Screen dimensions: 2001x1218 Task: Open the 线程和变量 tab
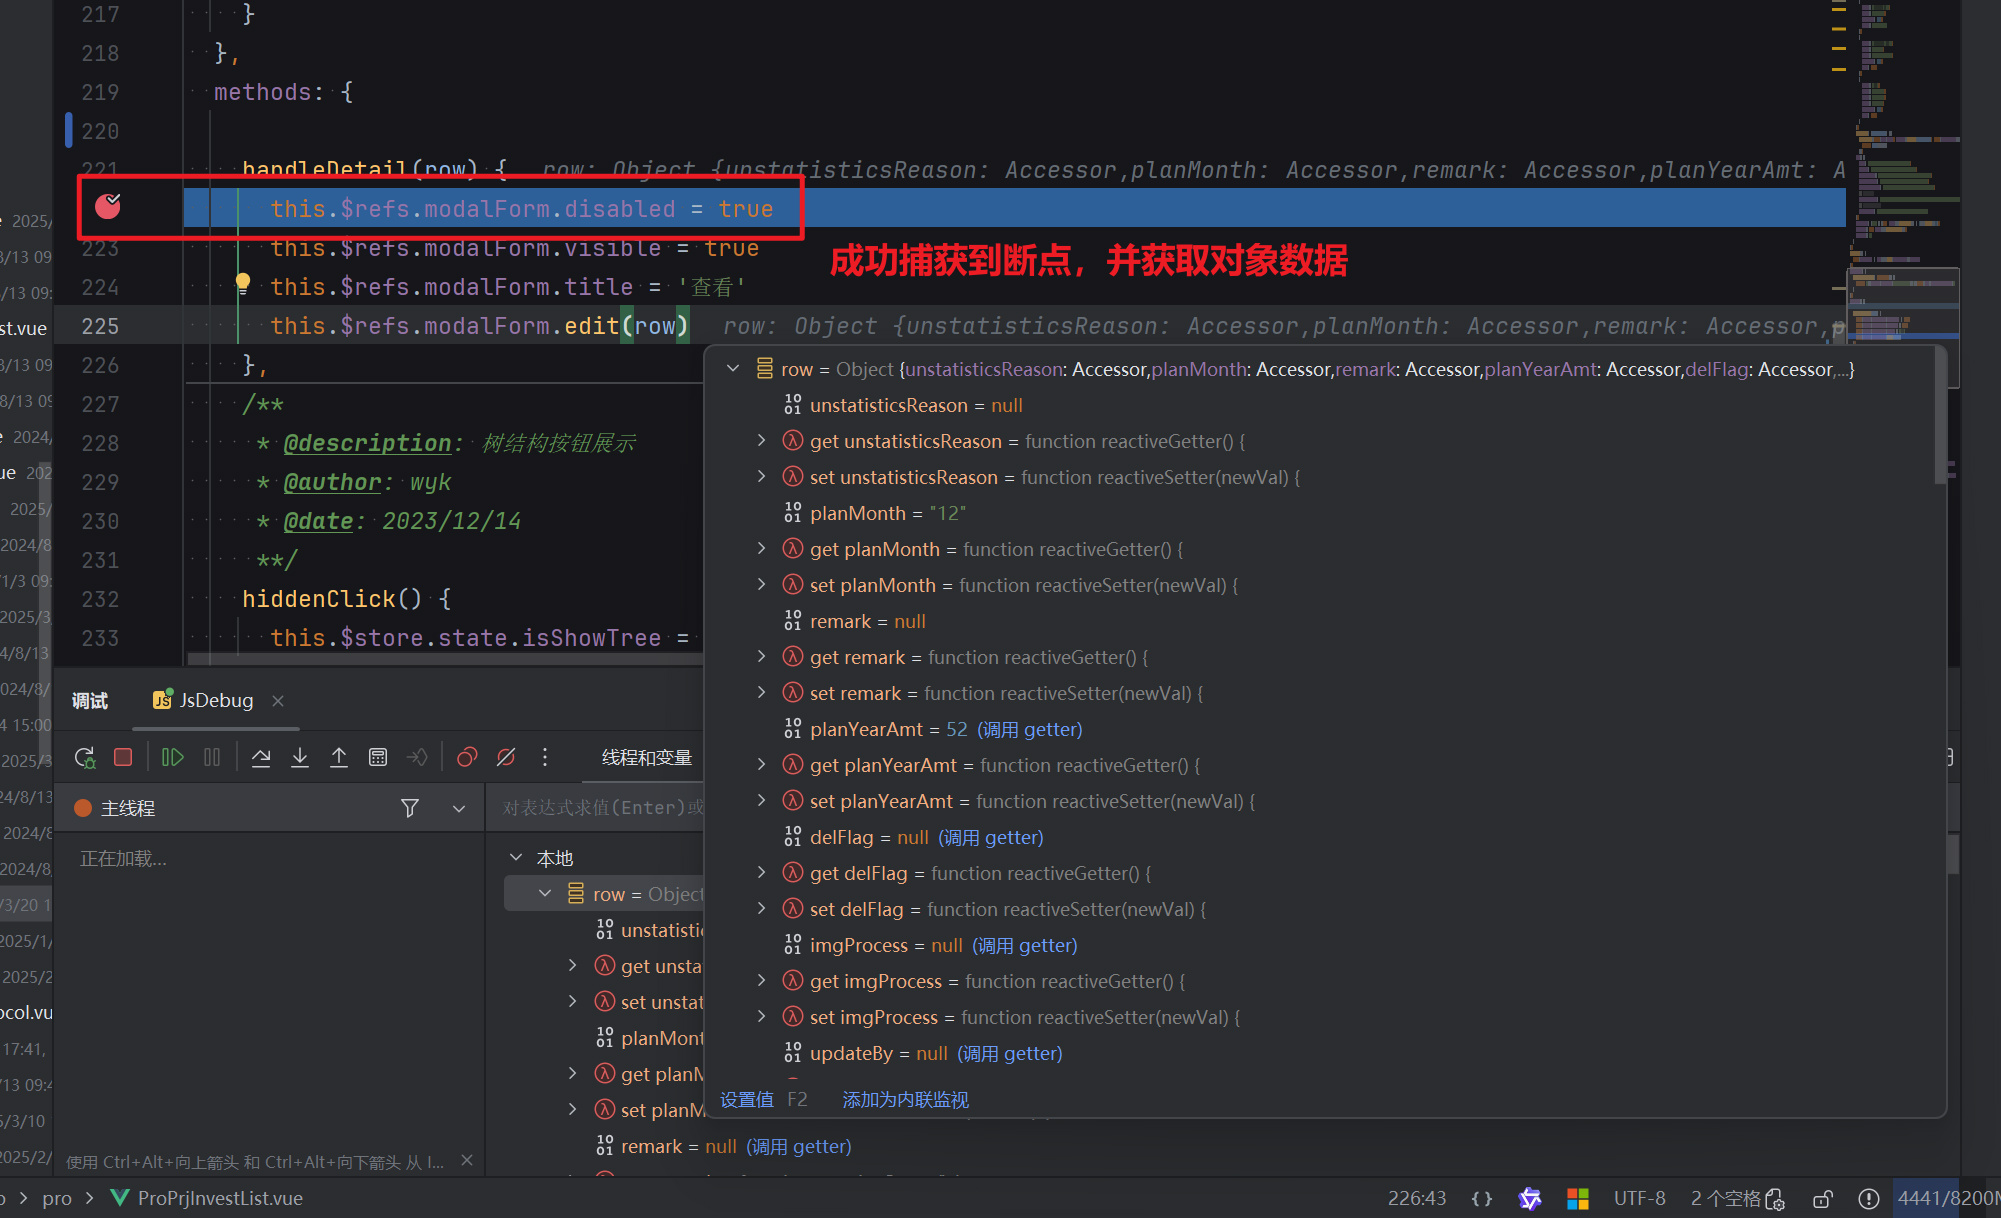pos(646,758)
